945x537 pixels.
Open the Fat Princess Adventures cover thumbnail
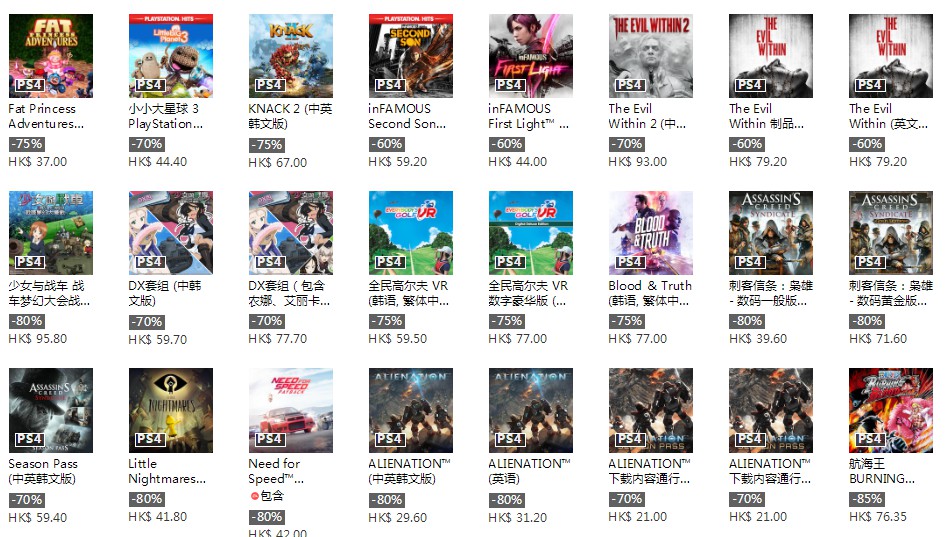[x=51, y=55]
